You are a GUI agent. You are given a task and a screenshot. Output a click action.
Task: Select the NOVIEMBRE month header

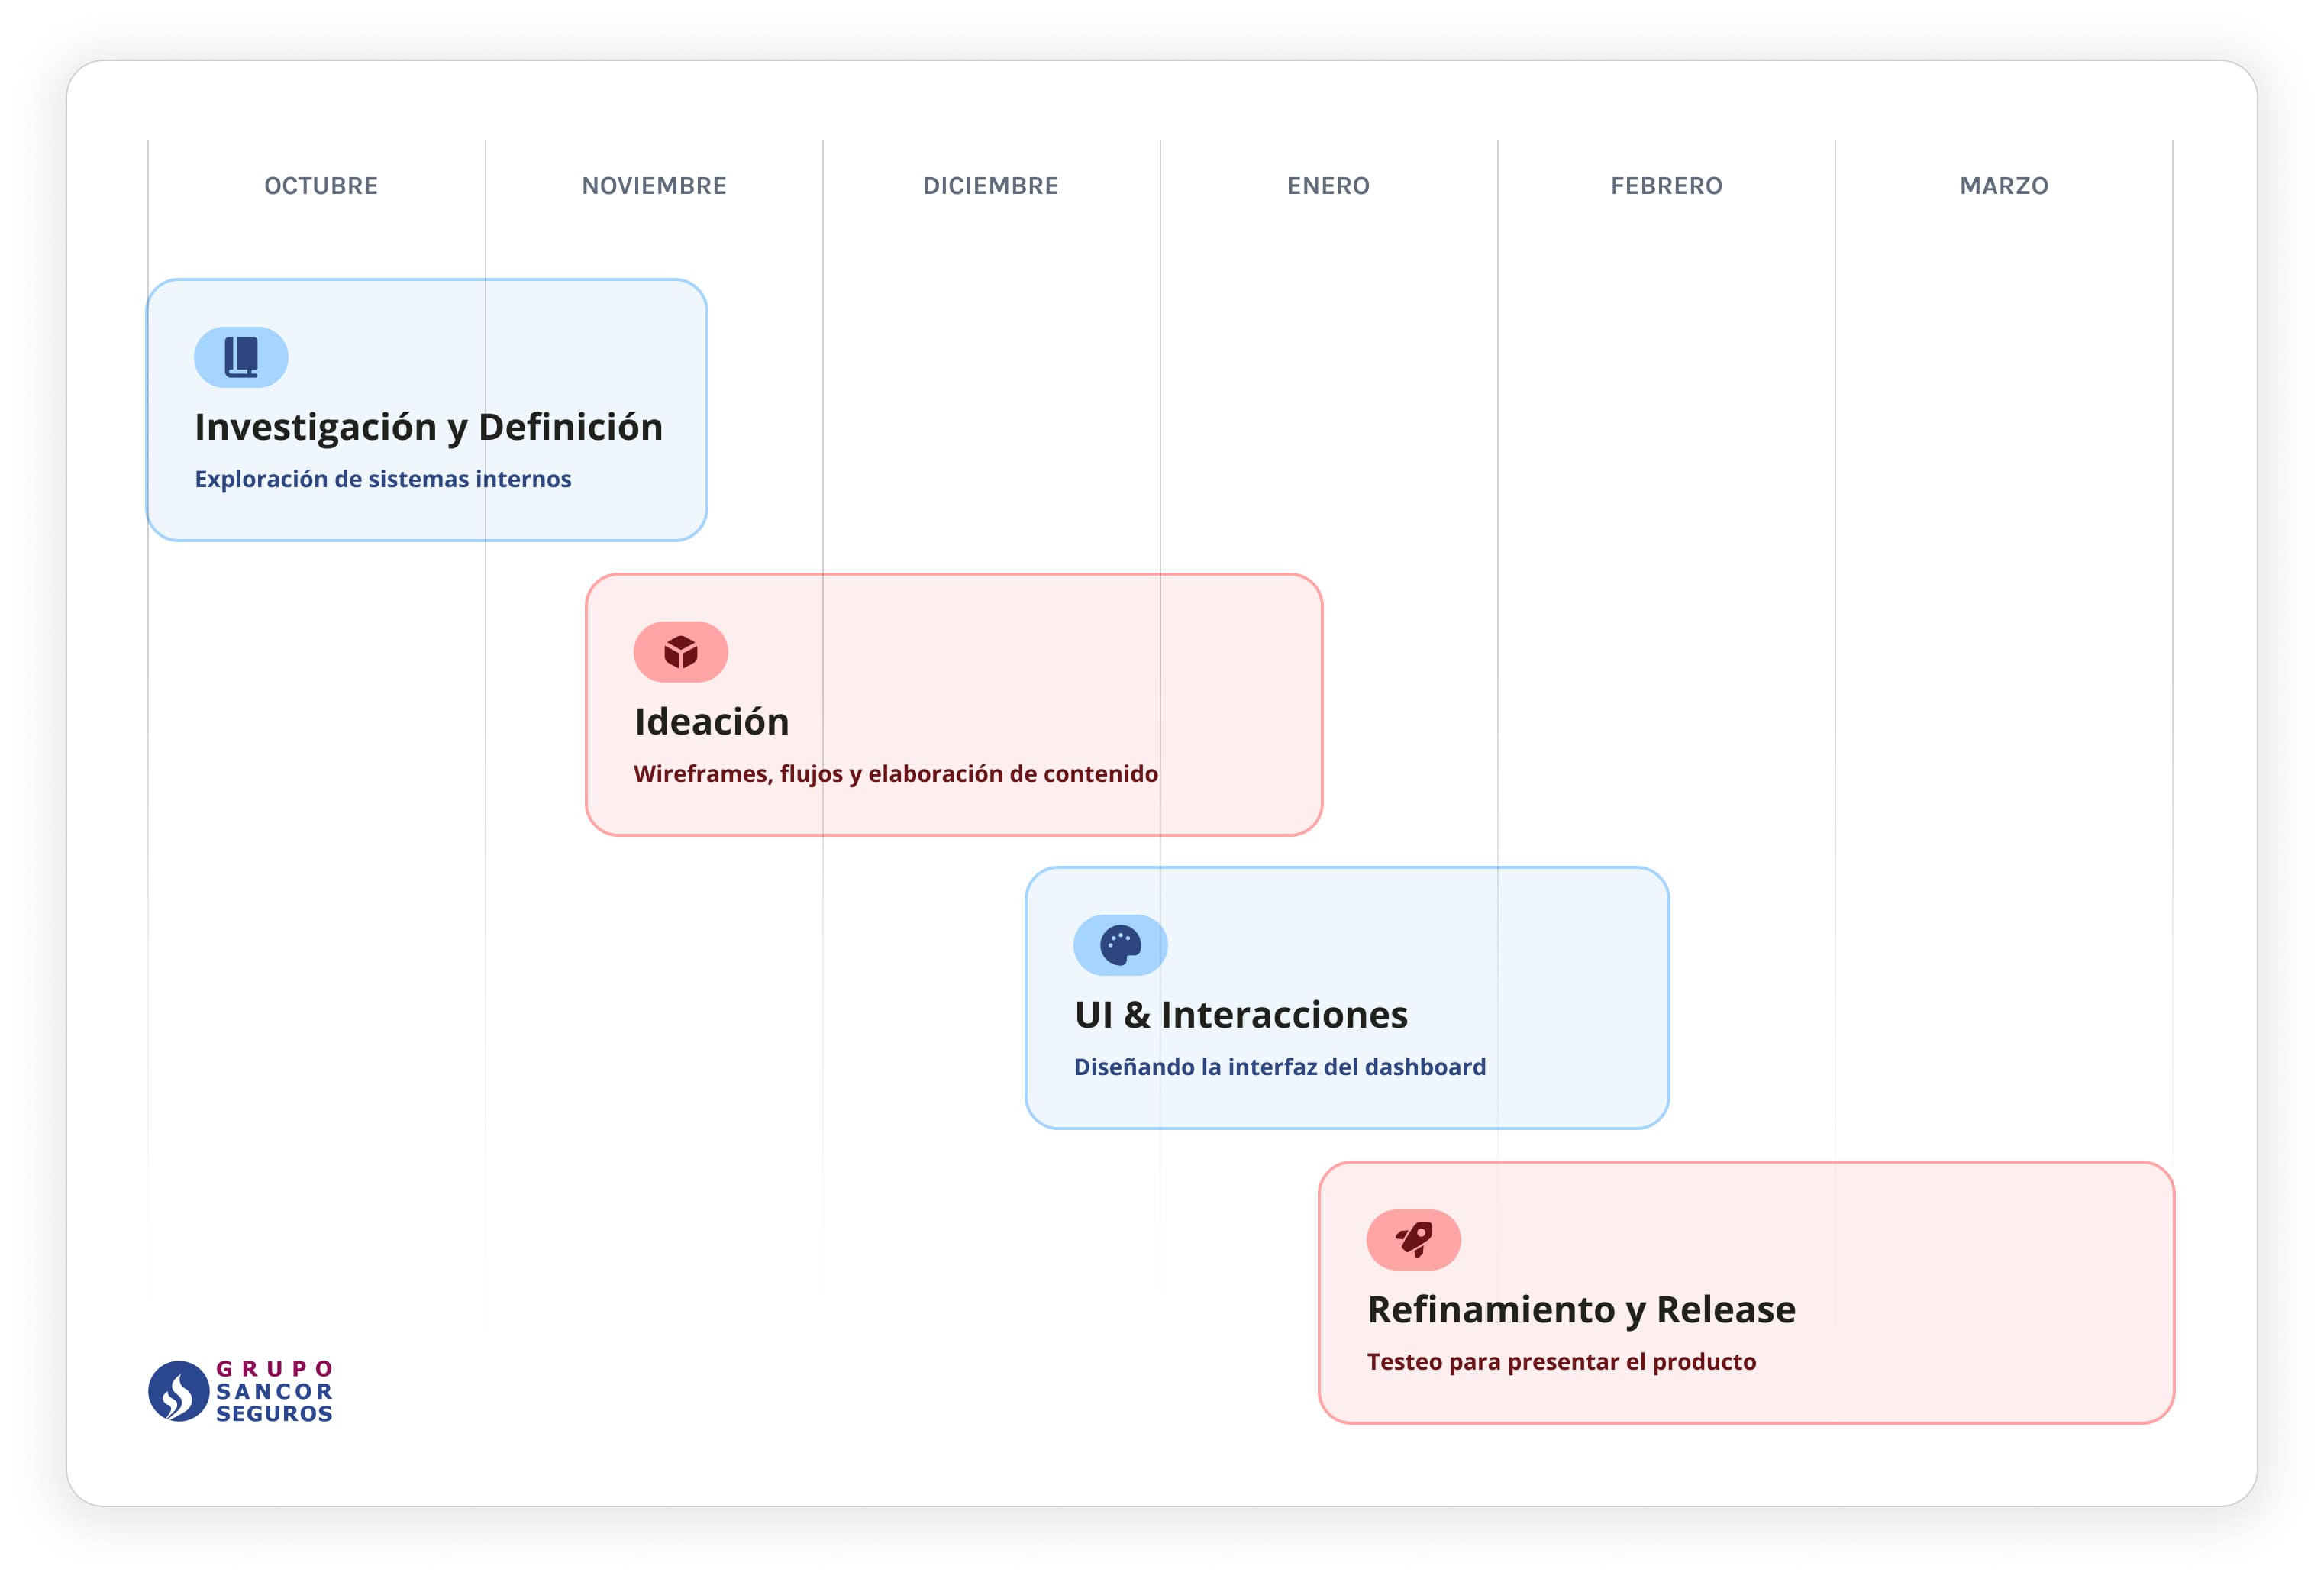[x=654, y=186]
